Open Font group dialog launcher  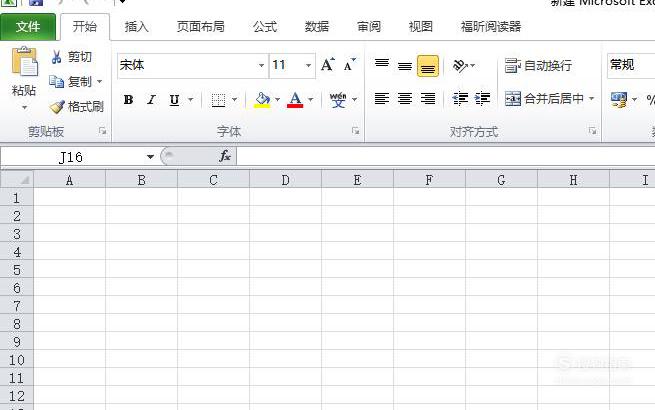(x=355, y=131)
